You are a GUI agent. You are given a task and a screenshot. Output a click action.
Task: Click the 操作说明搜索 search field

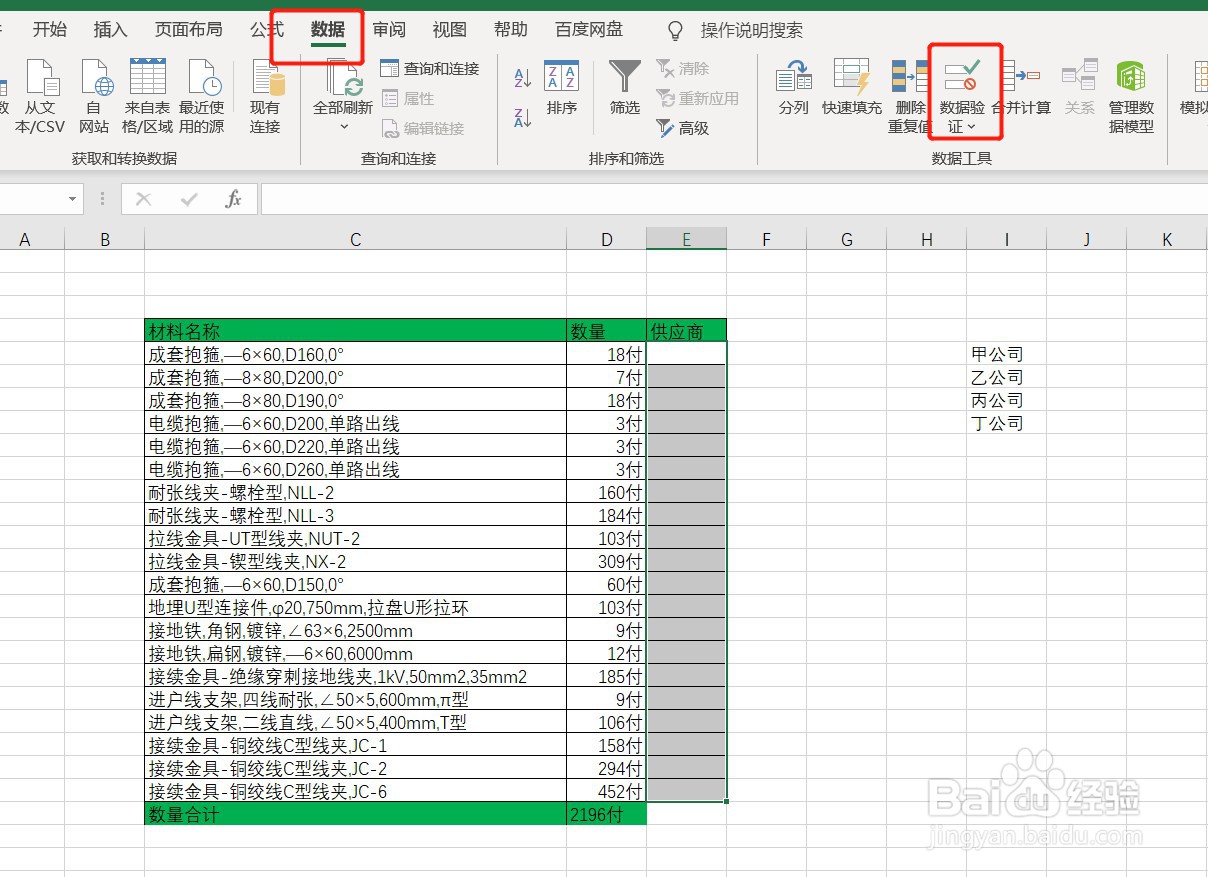click(x=751, y=30)
